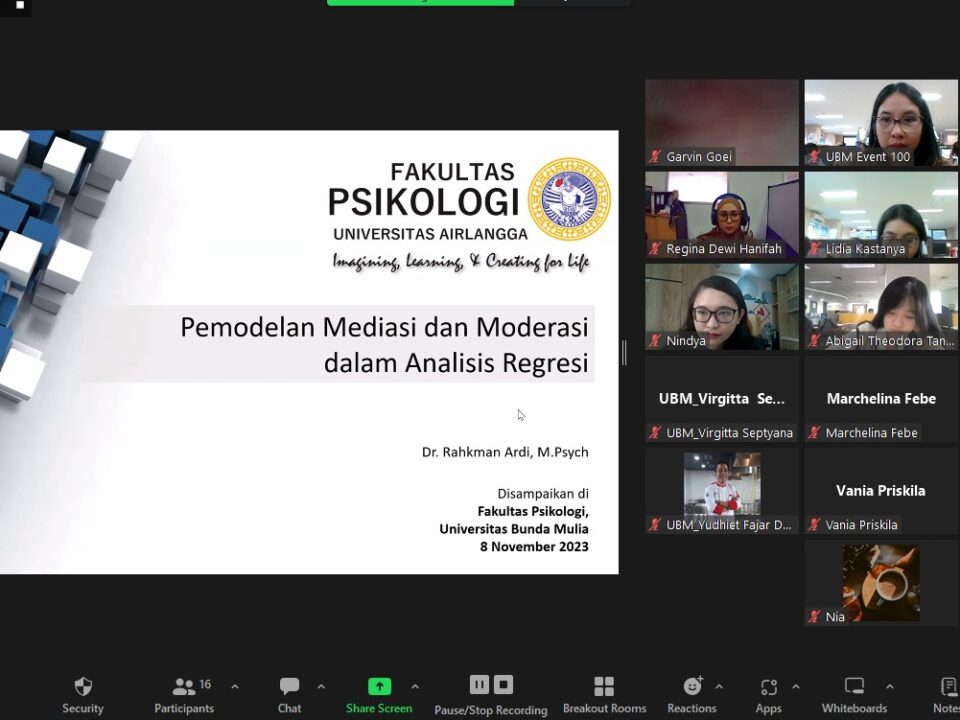Select Regina Dewi Hanifah video tile
Viewport: 960px width, 720px height.
click(x=722, y=215)
